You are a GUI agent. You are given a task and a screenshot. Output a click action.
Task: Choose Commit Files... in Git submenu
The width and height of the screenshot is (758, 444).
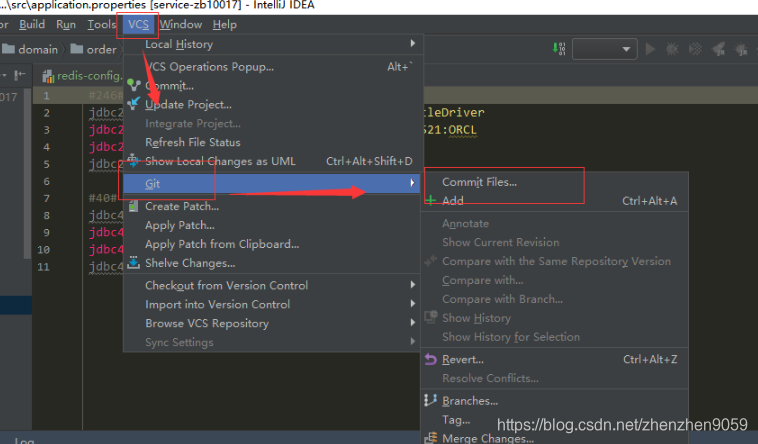tap(554, 182)
